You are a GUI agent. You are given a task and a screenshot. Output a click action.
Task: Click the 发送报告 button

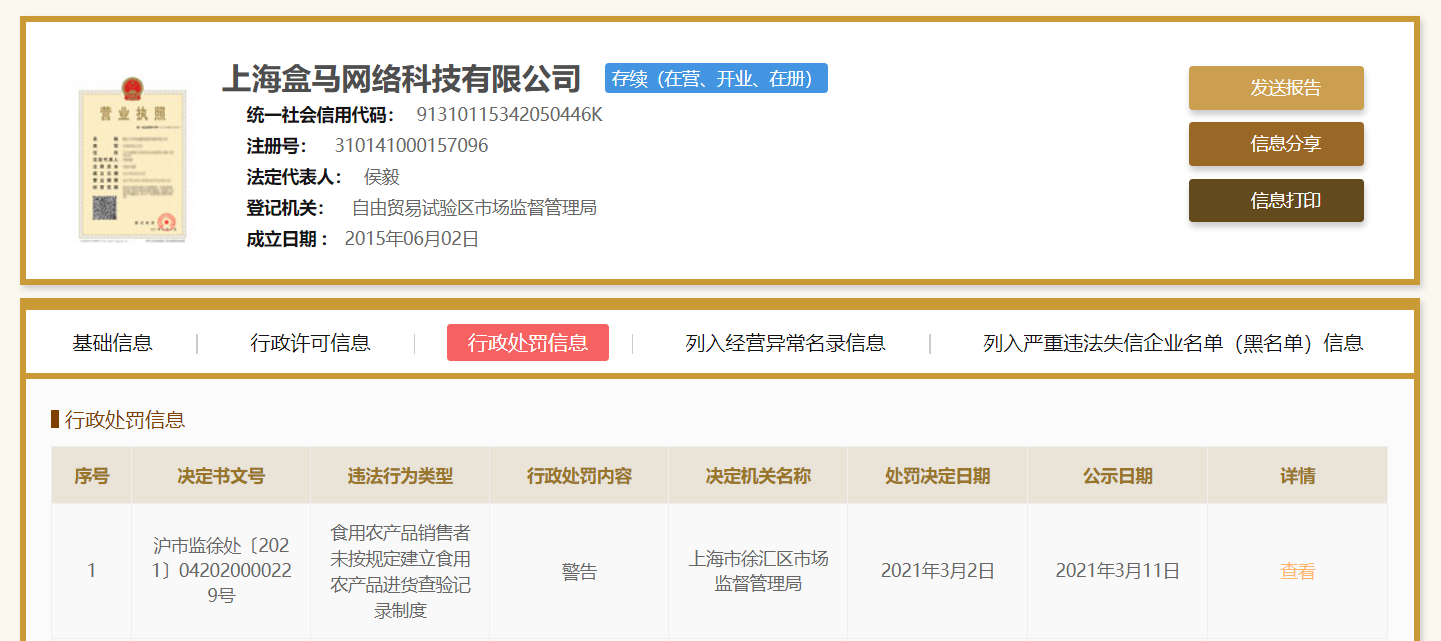[1276, 88]
